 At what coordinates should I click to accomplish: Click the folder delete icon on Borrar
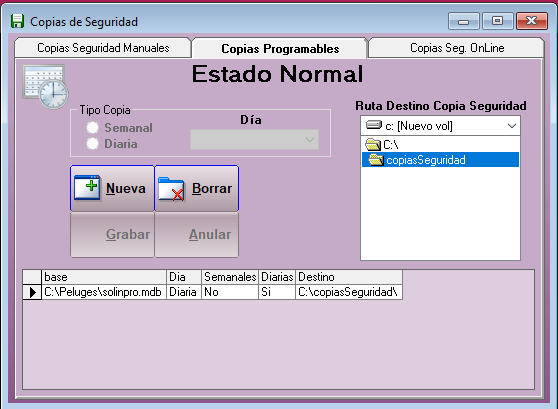[x=171, y=189]
